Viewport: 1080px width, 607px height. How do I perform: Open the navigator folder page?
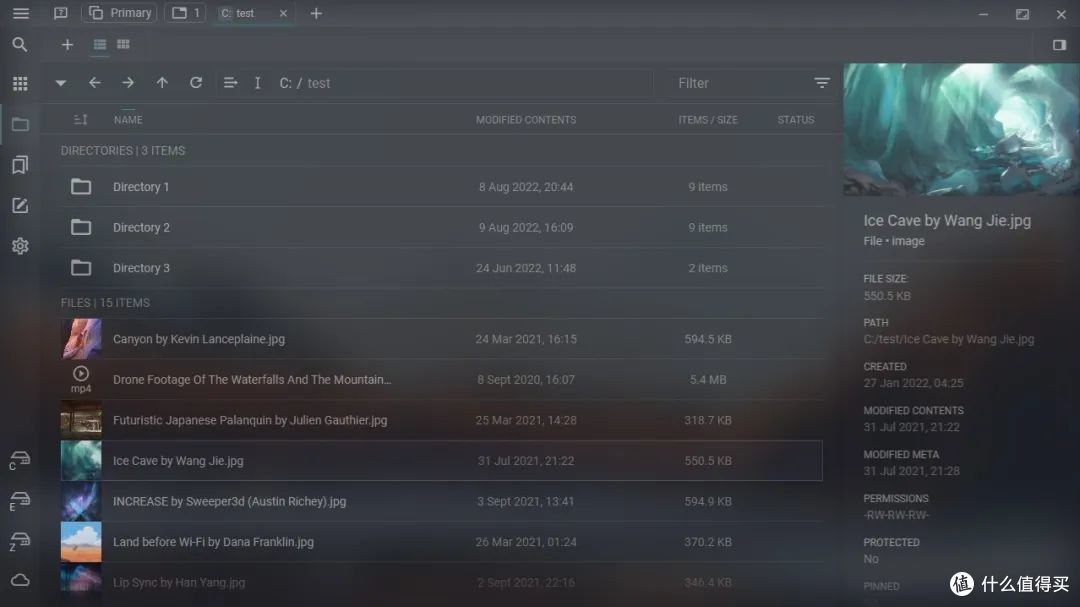[x=20, y=124]
